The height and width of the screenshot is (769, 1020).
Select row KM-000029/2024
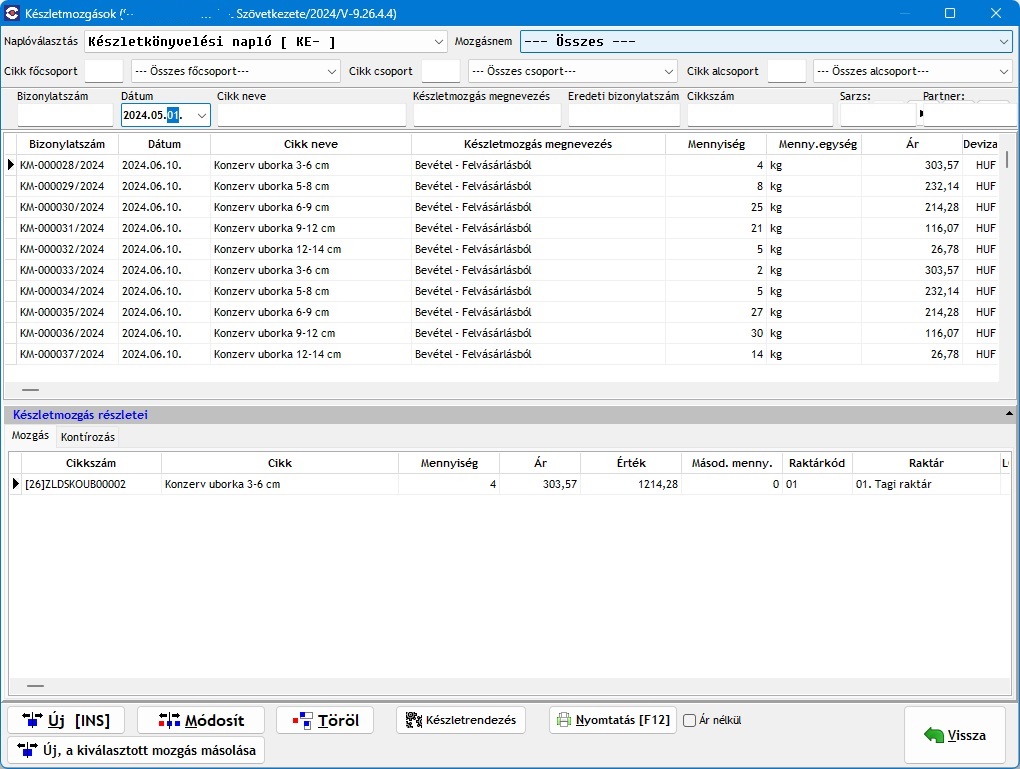pyautogui.click(x=501, y=186)
